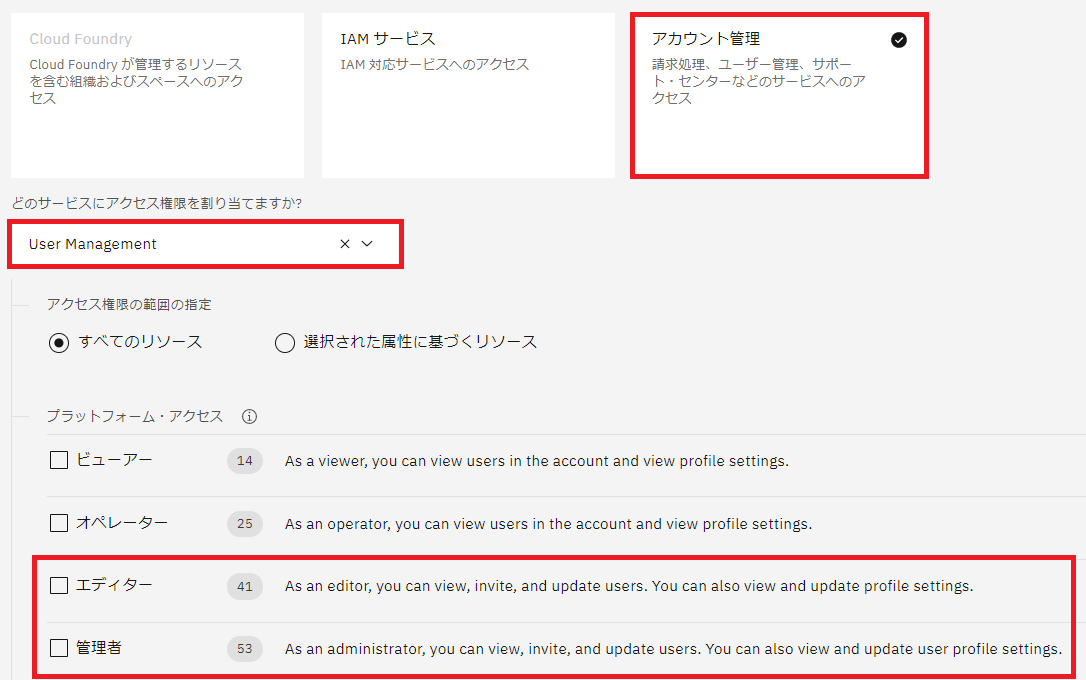Choose the IAM サービス access card

[x=468, y=96]
